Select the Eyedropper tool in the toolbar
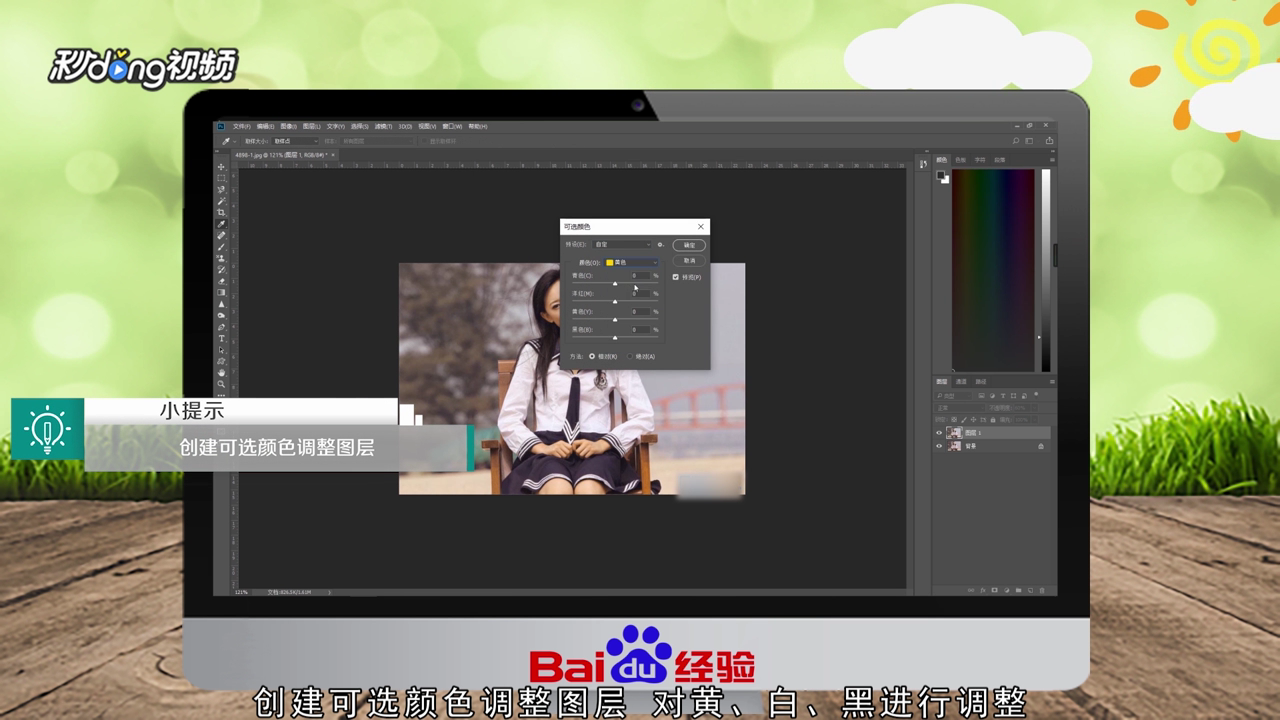Screen dimensions: 1280x720 click(221, 224)
